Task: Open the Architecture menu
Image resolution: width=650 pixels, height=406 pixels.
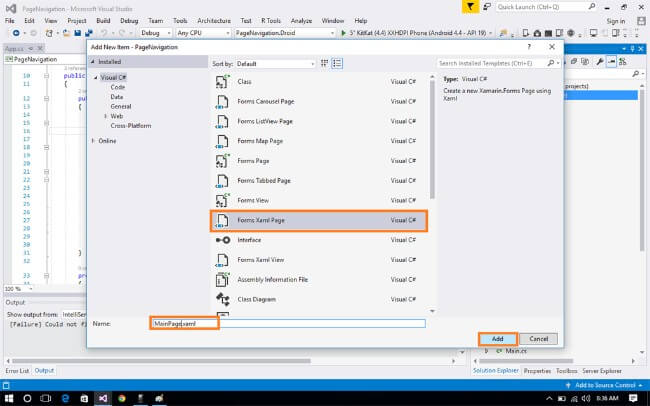Action: [214, 21]
